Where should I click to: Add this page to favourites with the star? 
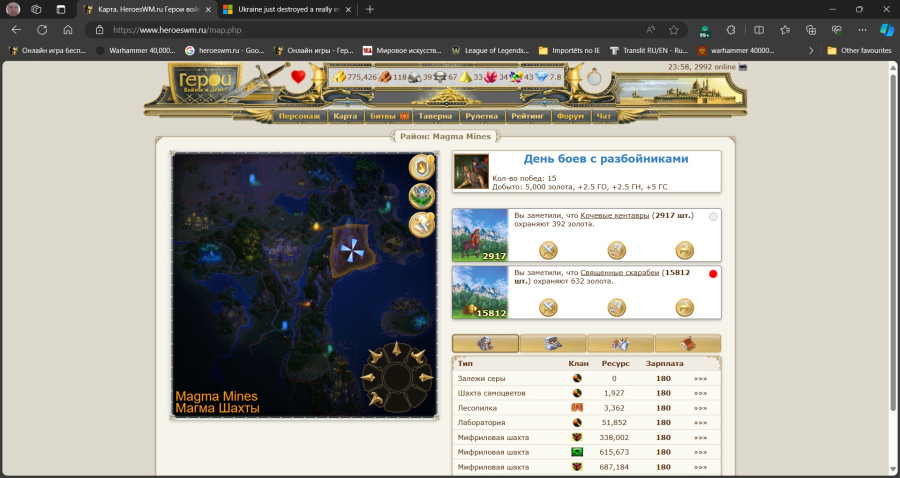pos(674,30)
